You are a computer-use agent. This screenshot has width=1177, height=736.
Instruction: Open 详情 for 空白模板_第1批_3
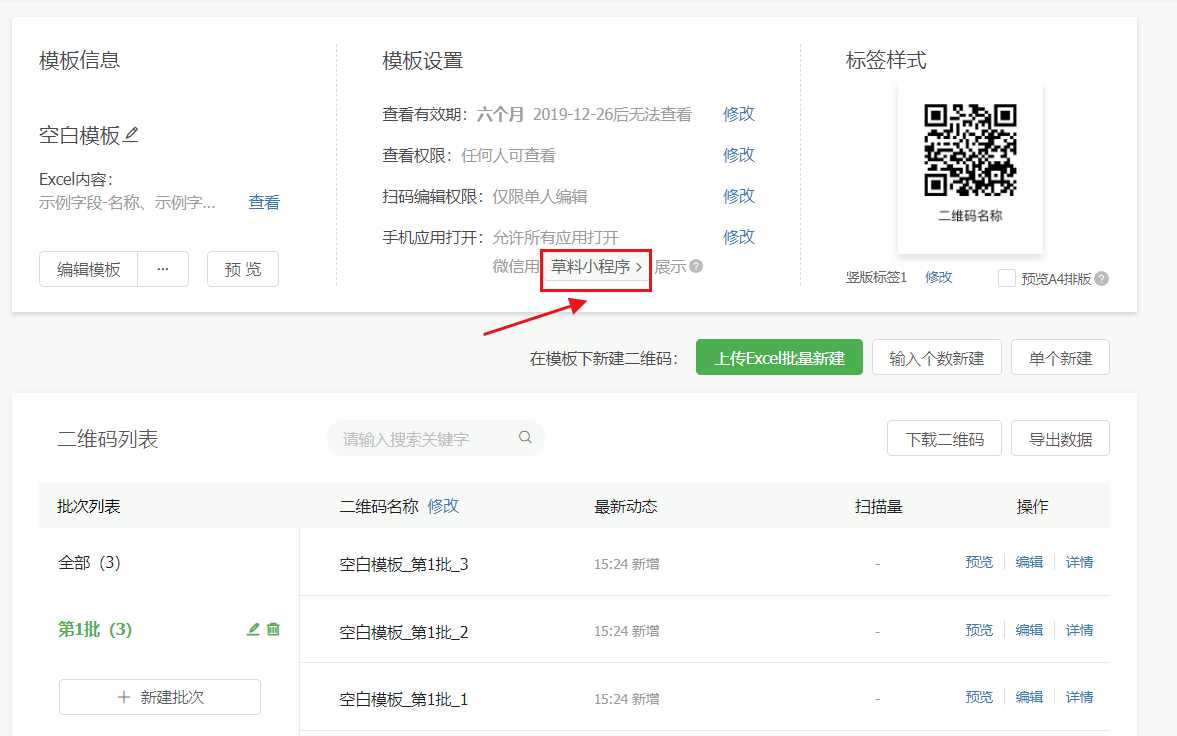[1079, 562]
